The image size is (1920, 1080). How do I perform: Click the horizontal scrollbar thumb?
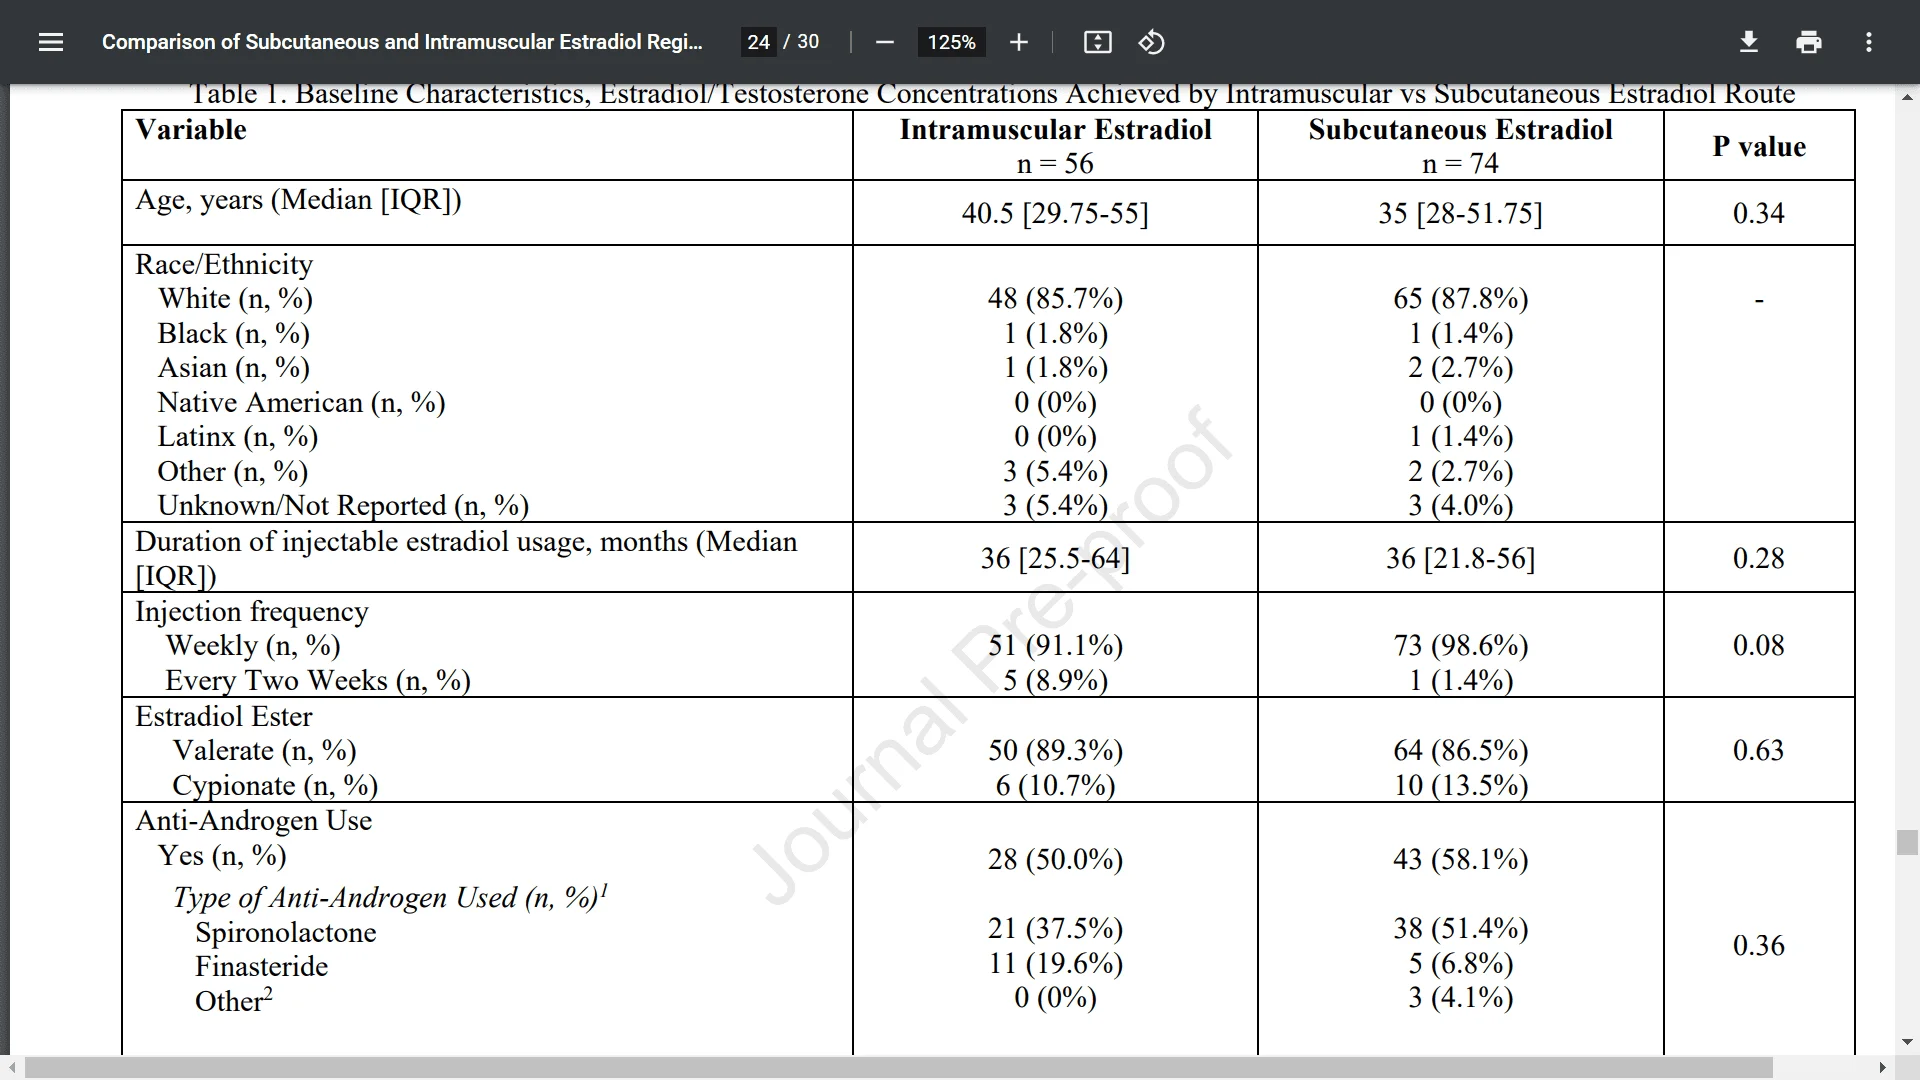pos(899,1068)
